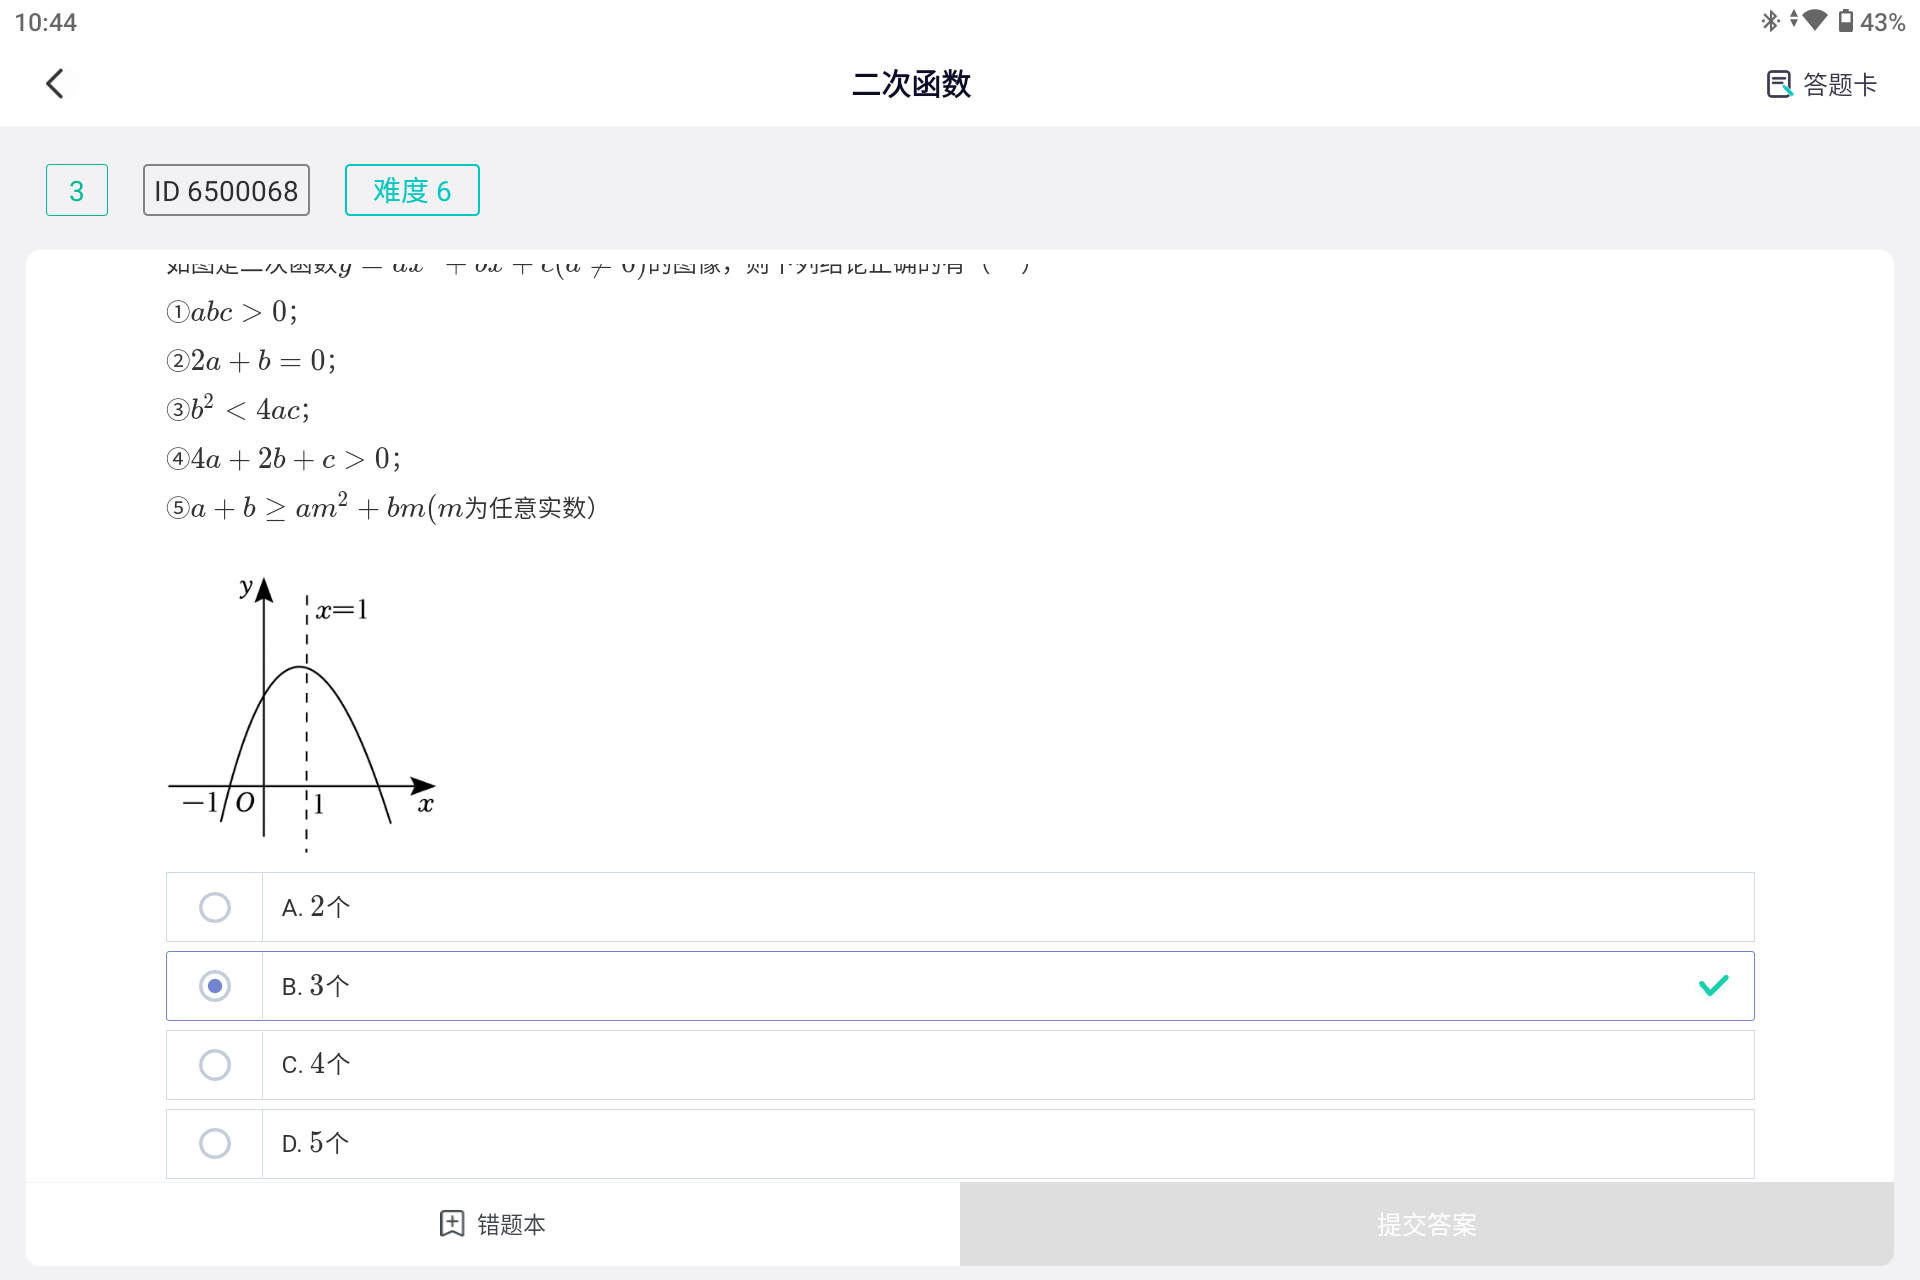
Task: Tap statement ② 2a + b = 0
Action: pos(251,361)
